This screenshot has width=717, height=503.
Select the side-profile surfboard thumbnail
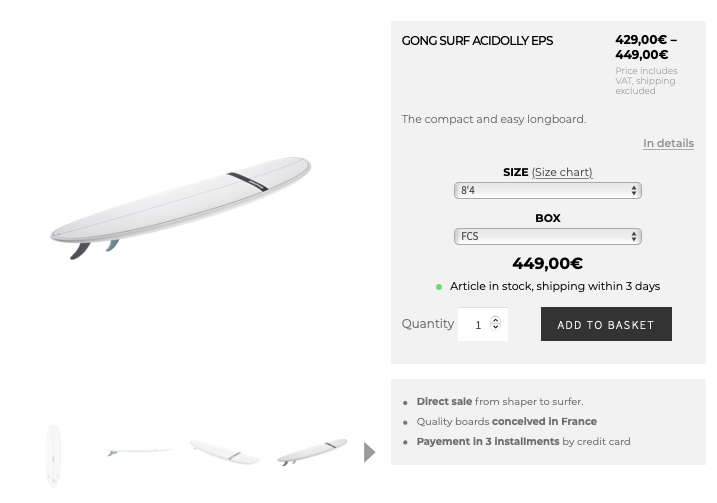click(139, 452)
